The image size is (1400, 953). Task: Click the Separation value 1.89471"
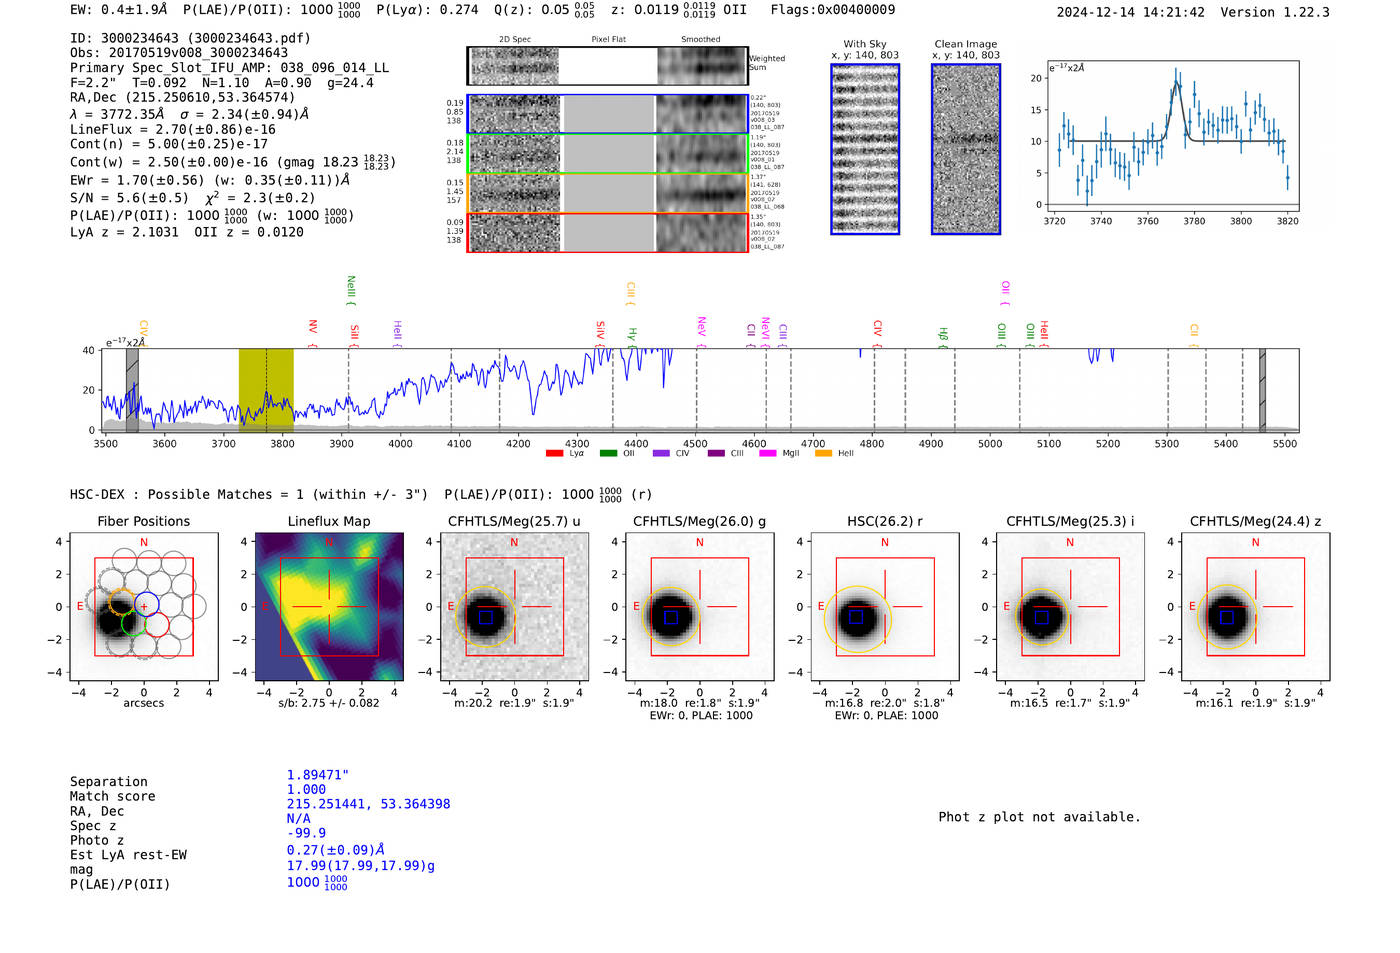(318, 775)
